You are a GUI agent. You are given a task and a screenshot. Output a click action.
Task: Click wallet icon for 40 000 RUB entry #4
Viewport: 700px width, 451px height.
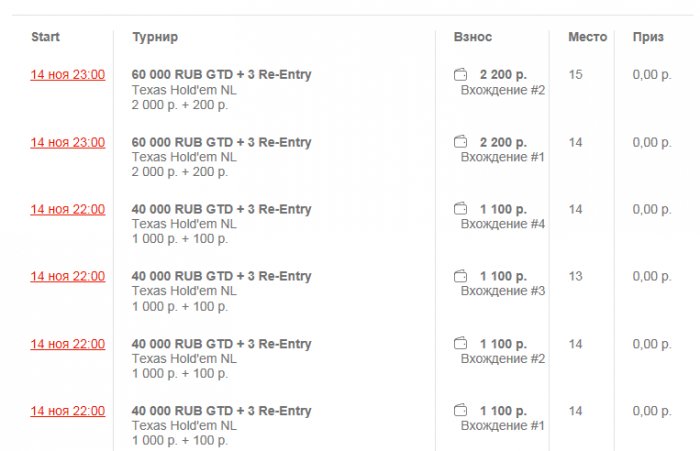point(461,209)
